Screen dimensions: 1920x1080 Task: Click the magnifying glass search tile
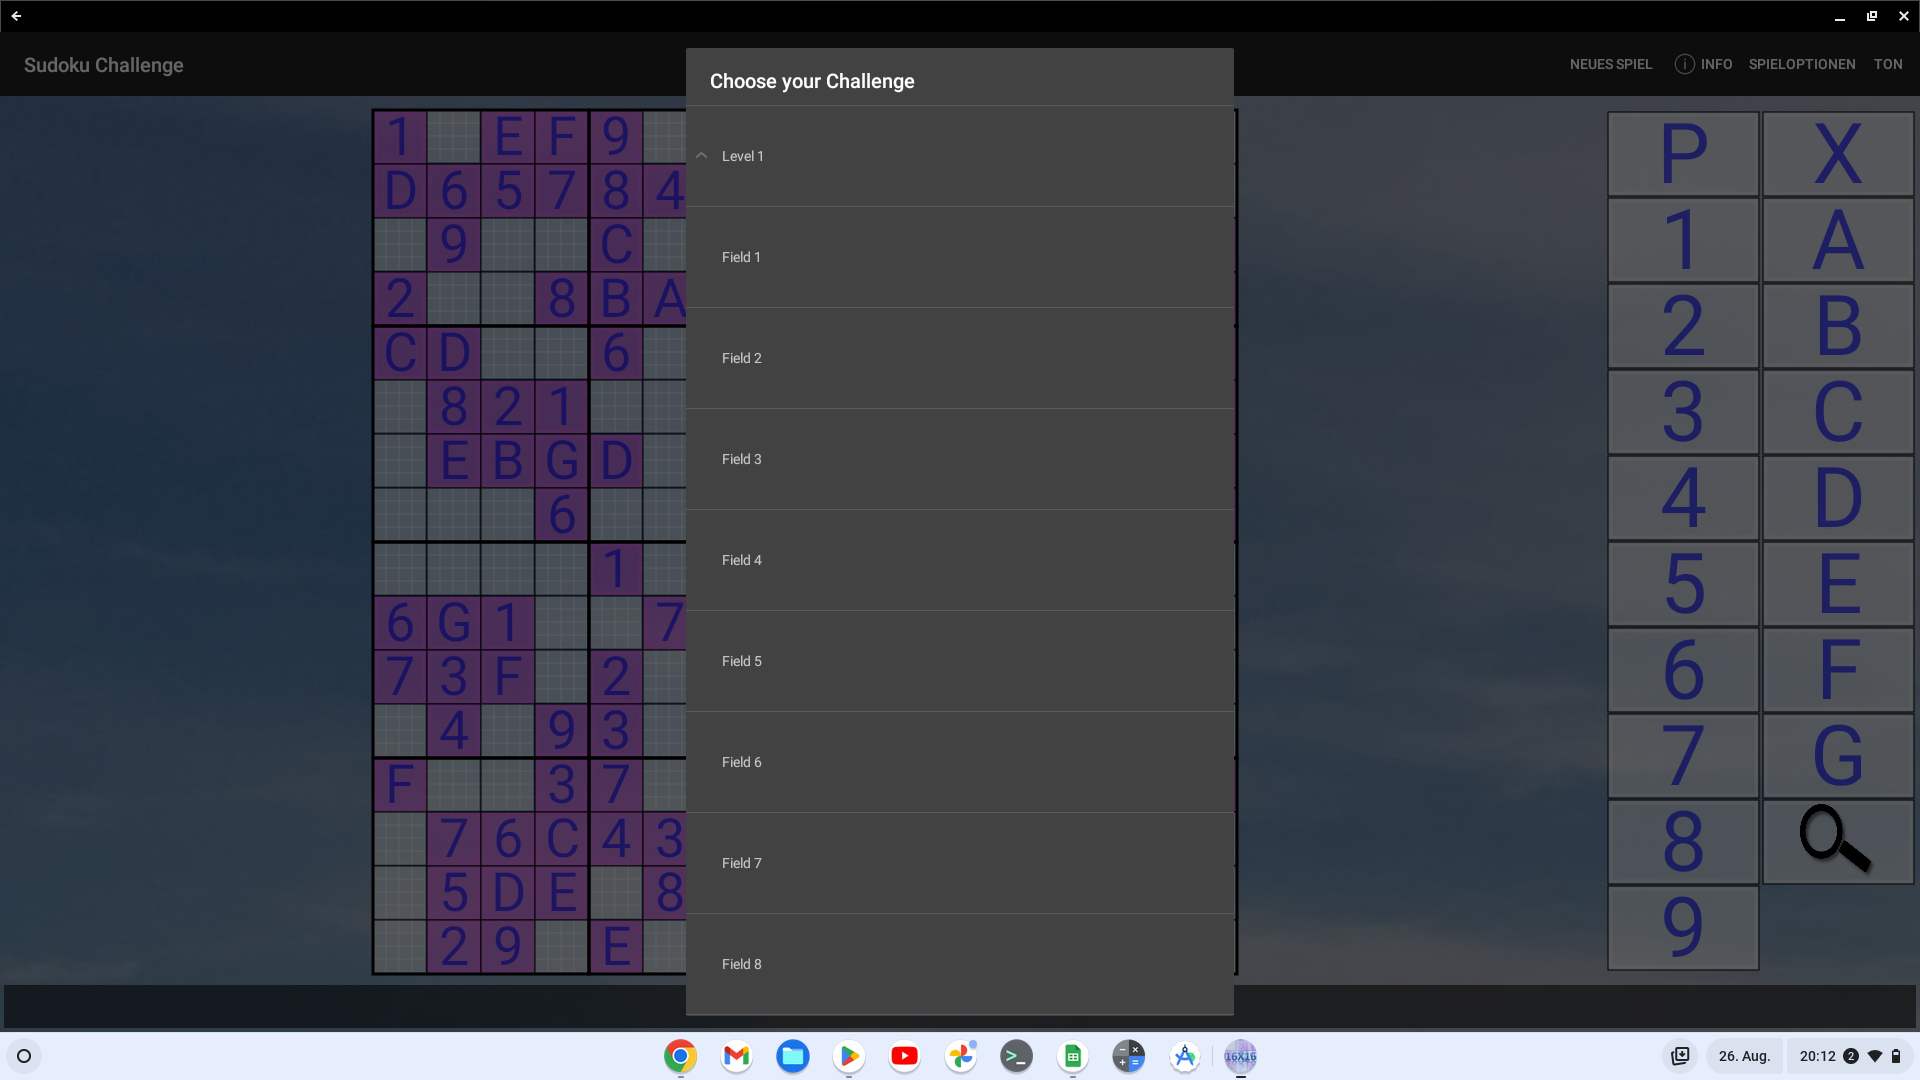pos(1838,842)
